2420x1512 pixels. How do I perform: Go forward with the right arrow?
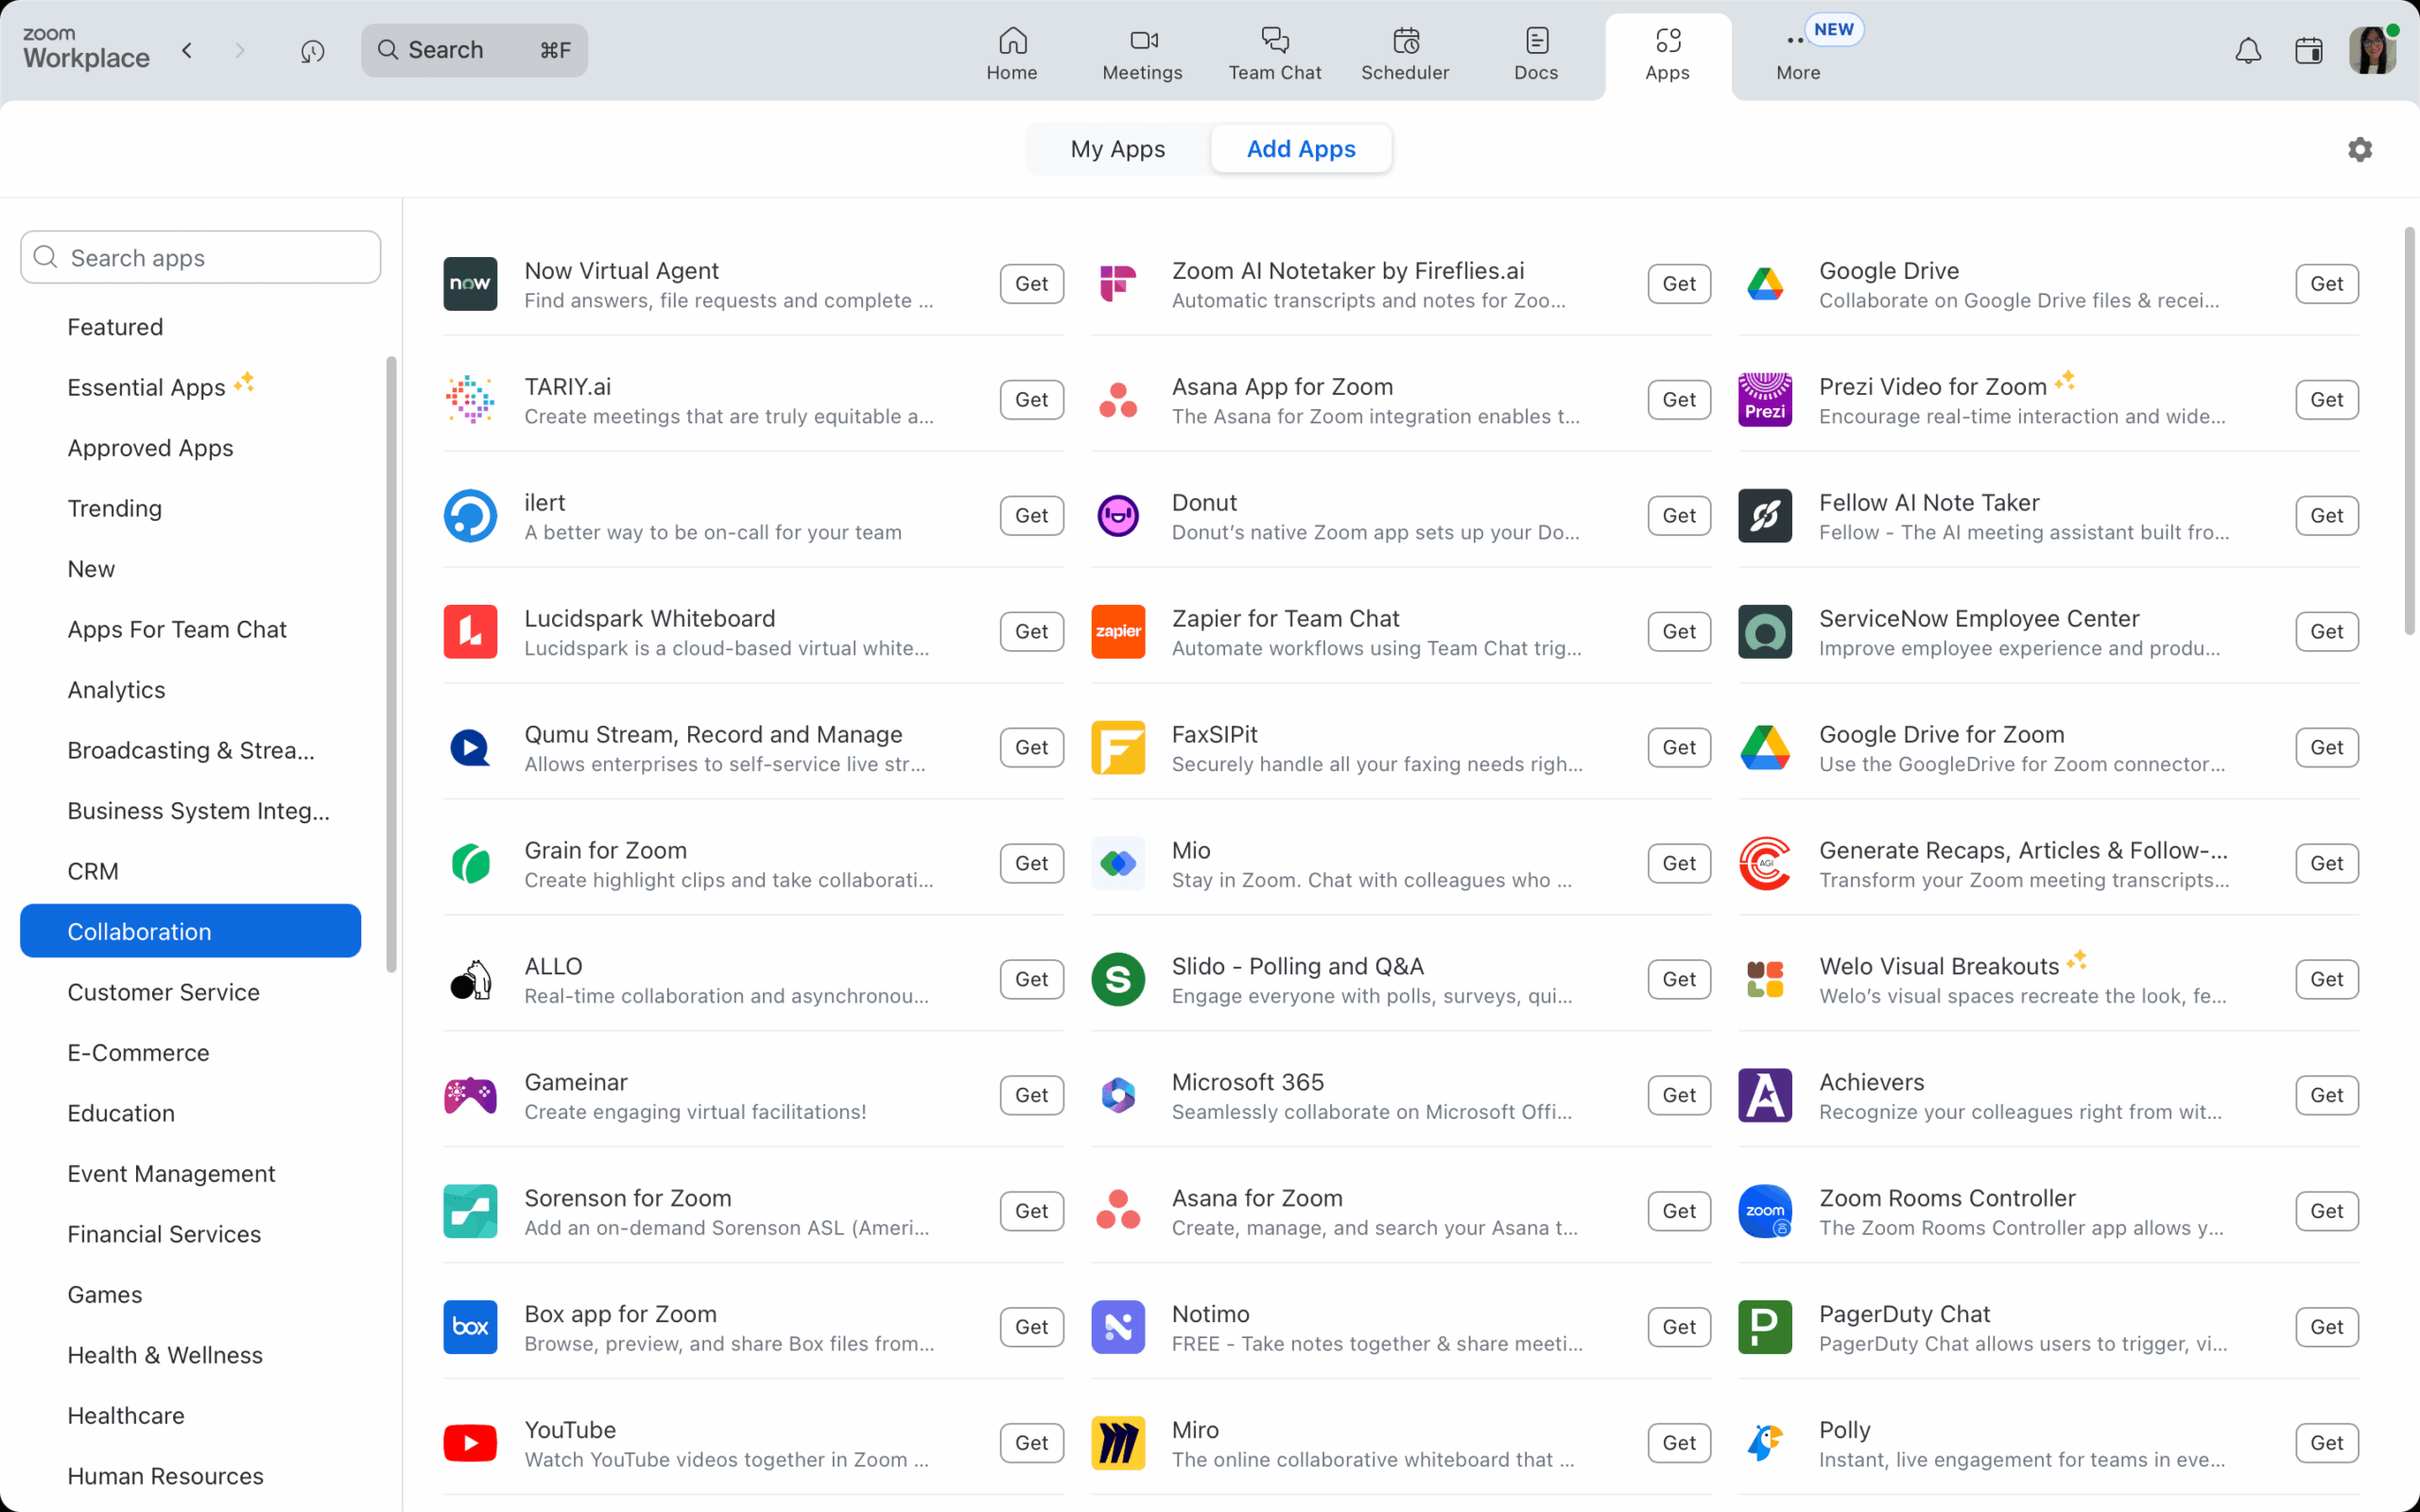(239, 50)
